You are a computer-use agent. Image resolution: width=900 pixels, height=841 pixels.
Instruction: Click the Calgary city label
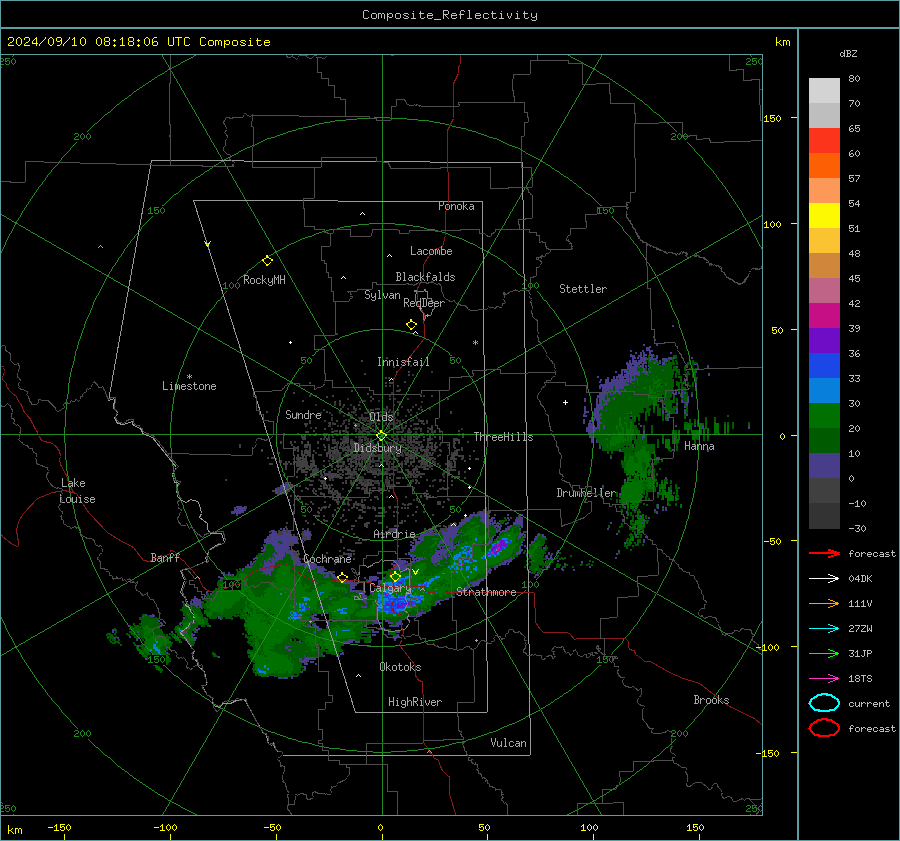click(390, 588)
